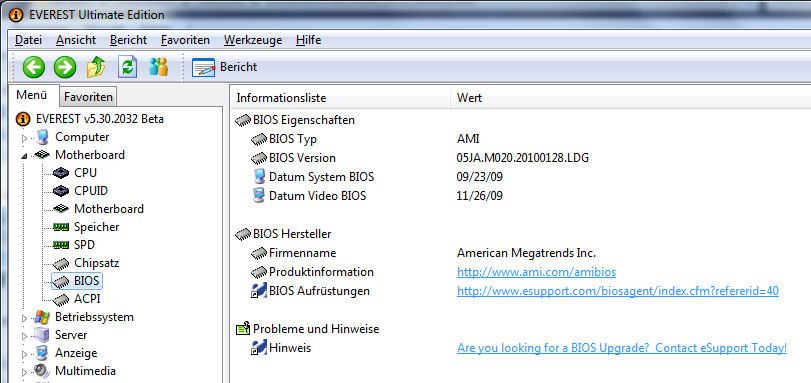Select the Firmenname row
The width and height of the screenshot is (811, 383).
click(302, 253)
